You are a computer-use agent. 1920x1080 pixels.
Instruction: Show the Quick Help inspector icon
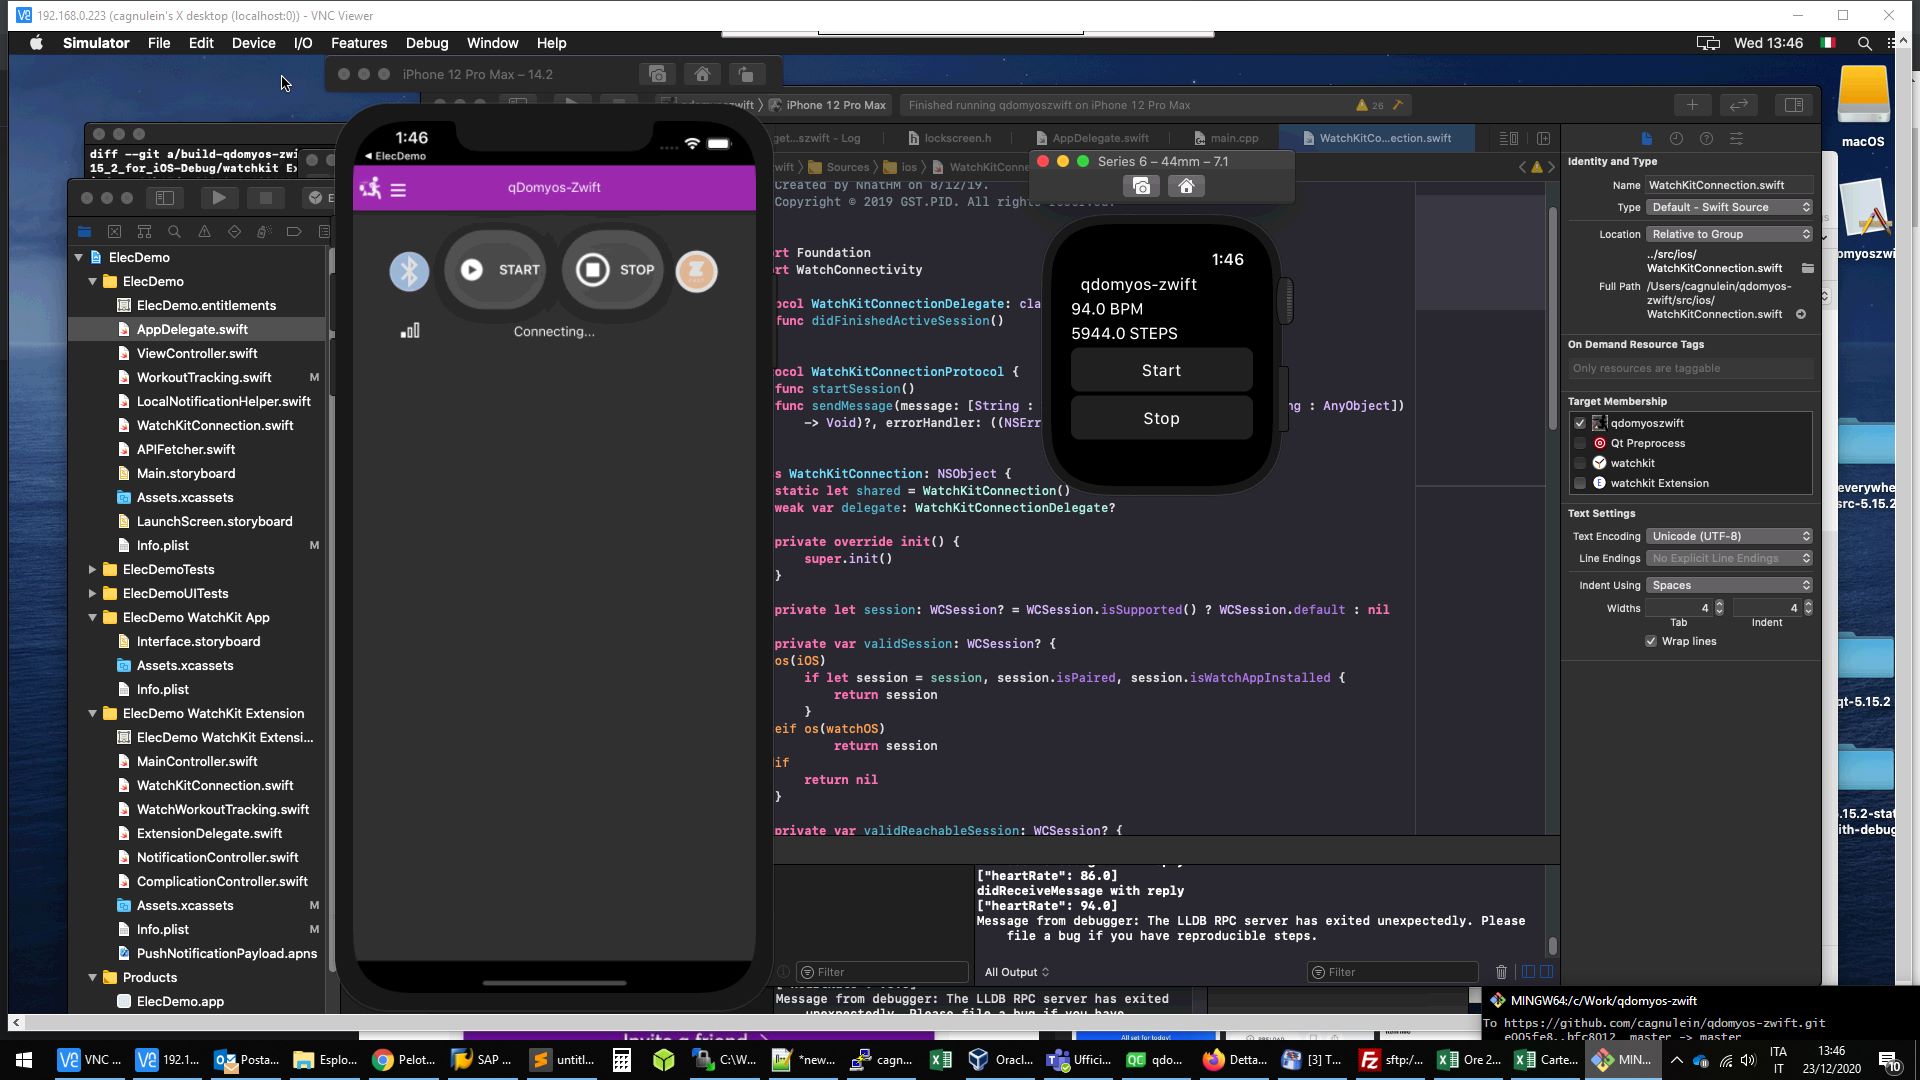[x=1707, y=138]
